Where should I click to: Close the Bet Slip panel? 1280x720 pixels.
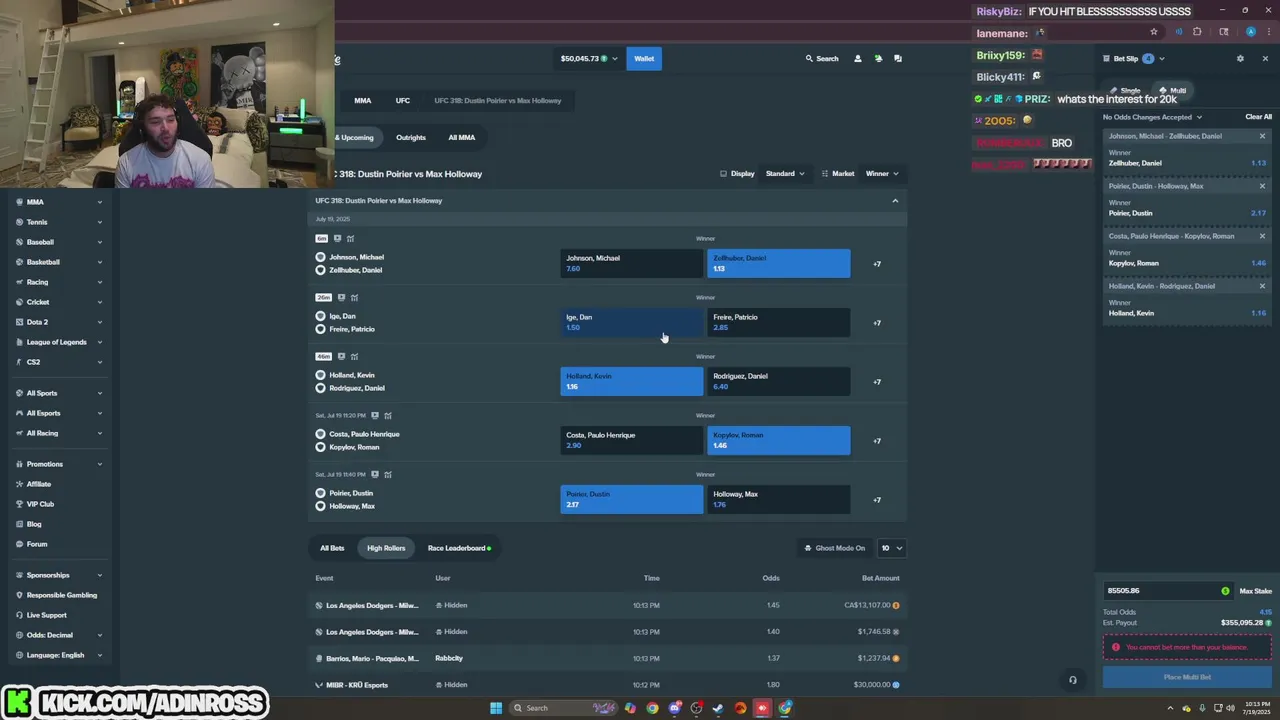pos(1265,59)
